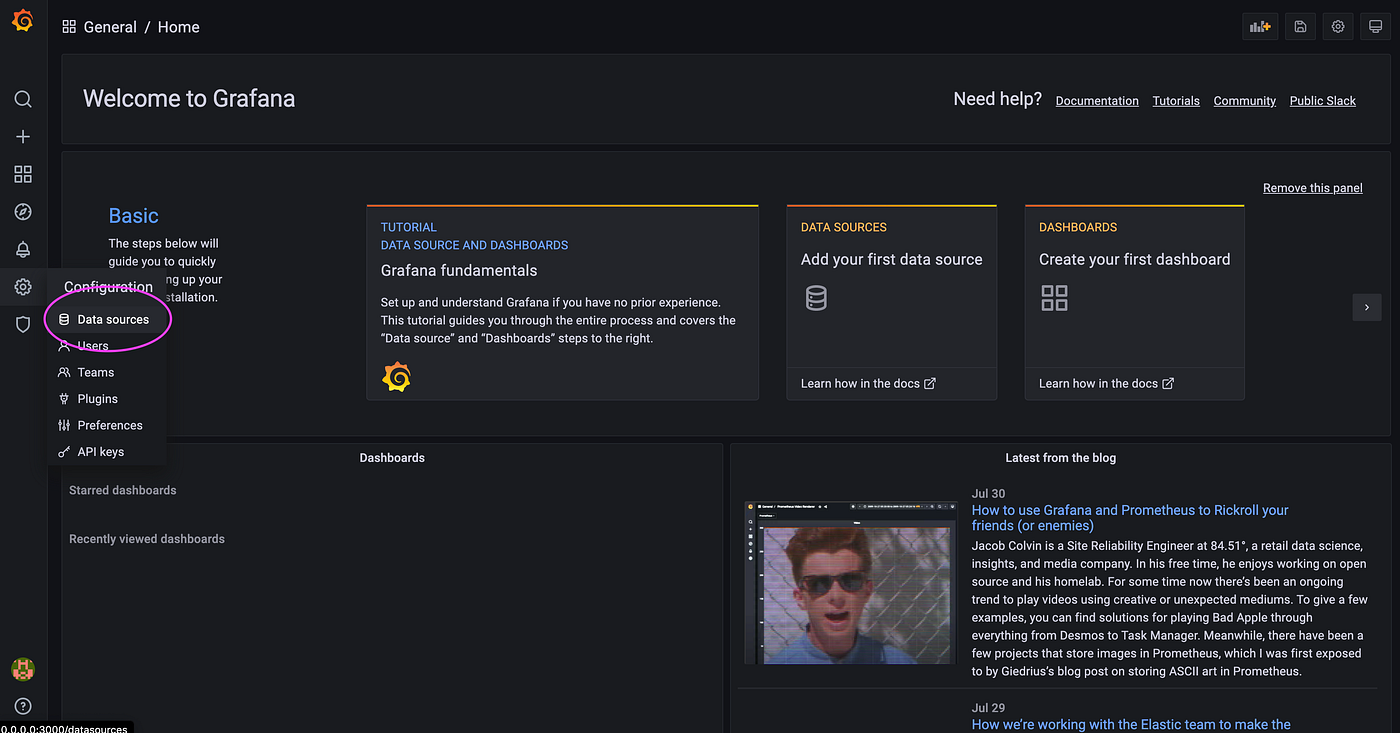
Task: Click the external link icon in Dashboards card
Action: click(1168, 383)
